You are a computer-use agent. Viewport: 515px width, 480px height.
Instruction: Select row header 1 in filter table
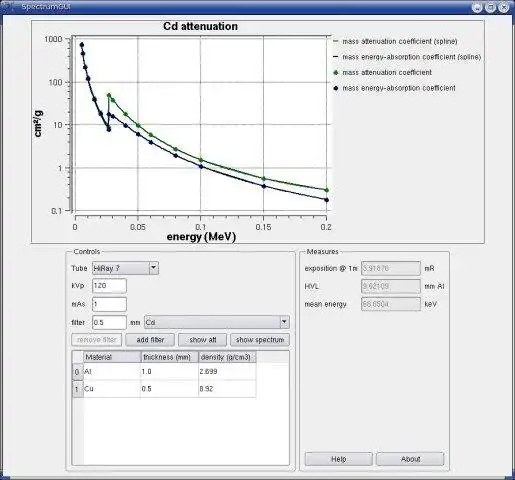pos(78,389)
